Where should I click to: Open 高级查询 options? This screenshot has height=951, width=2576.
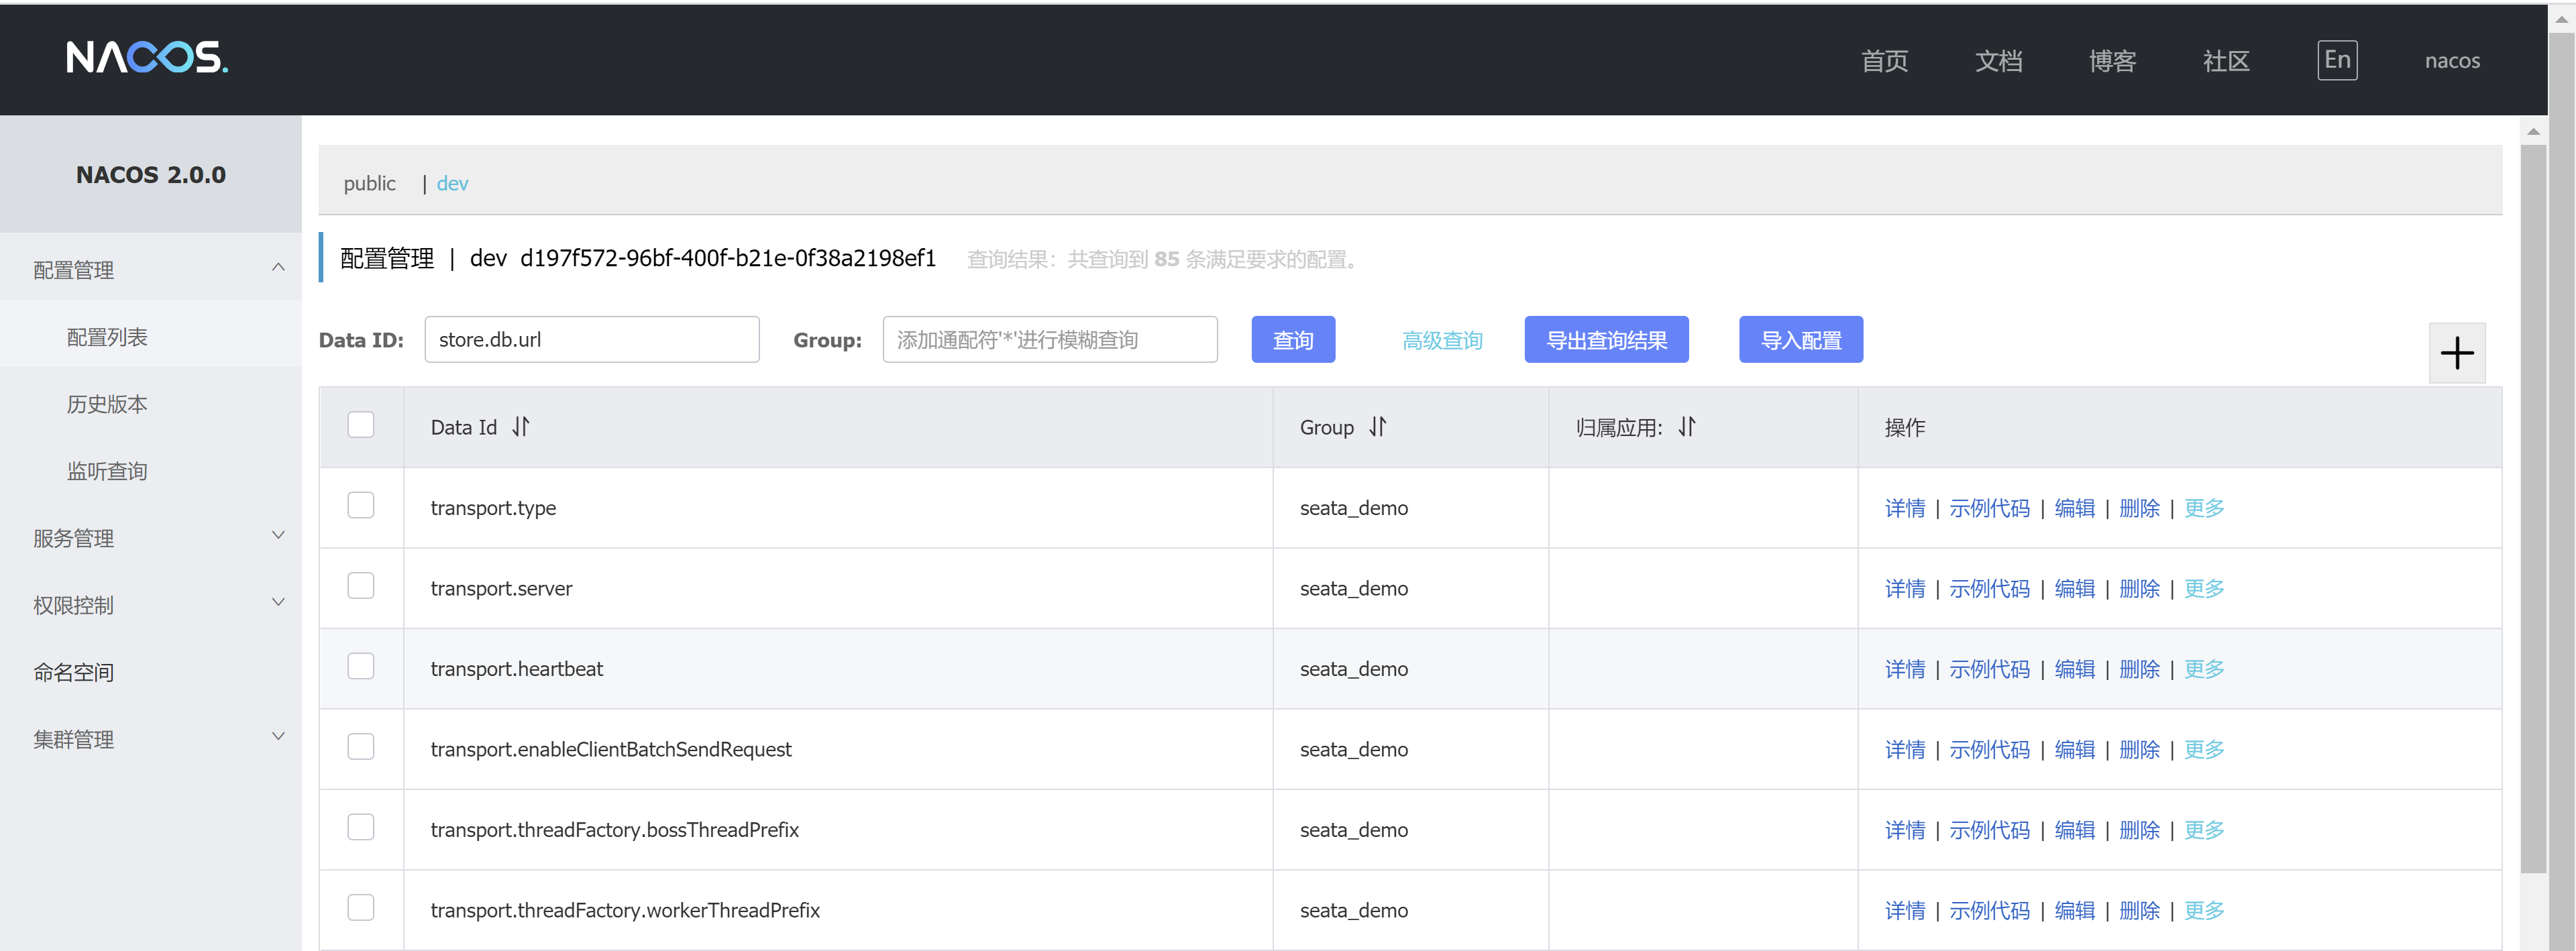click(1442, 340)
